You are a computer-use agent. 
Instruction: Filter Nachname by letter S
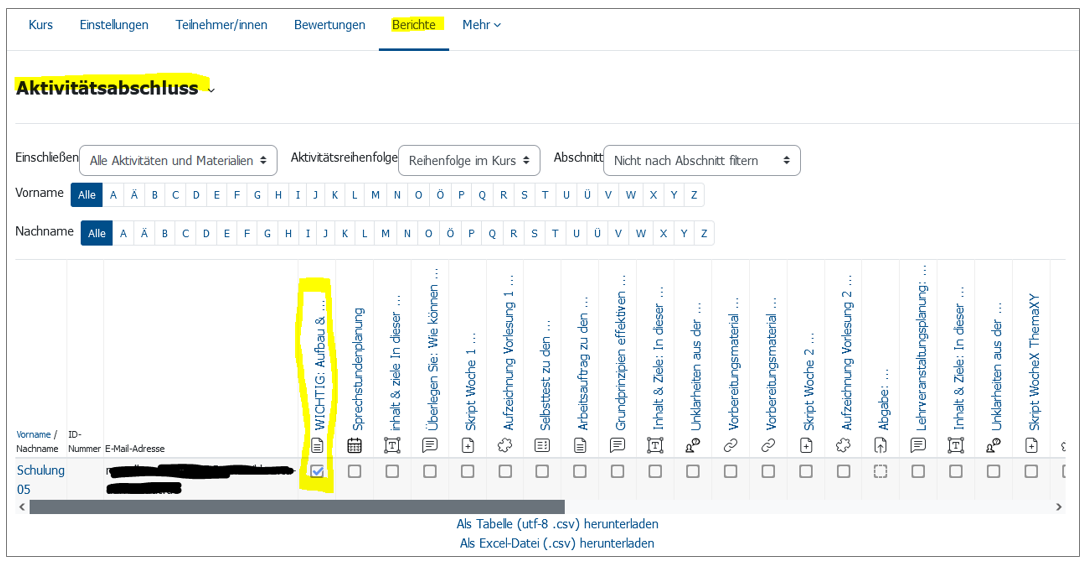coord(534,233)
